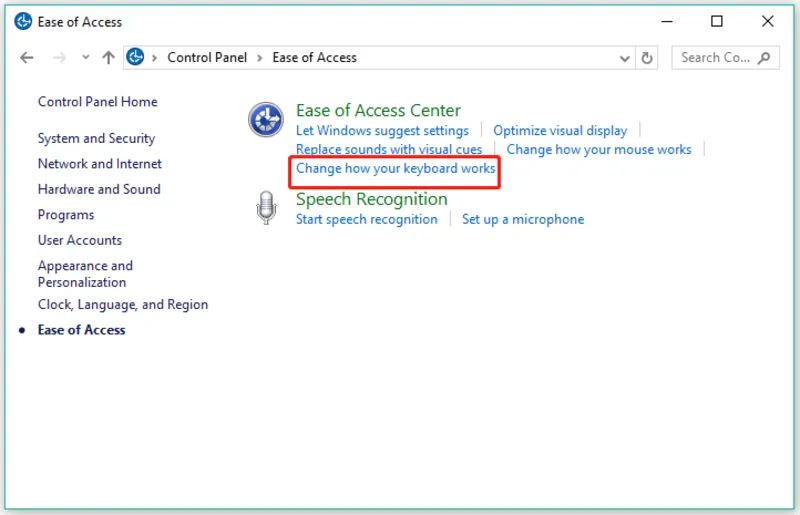Click Optimize visual display link

point(560,131)
